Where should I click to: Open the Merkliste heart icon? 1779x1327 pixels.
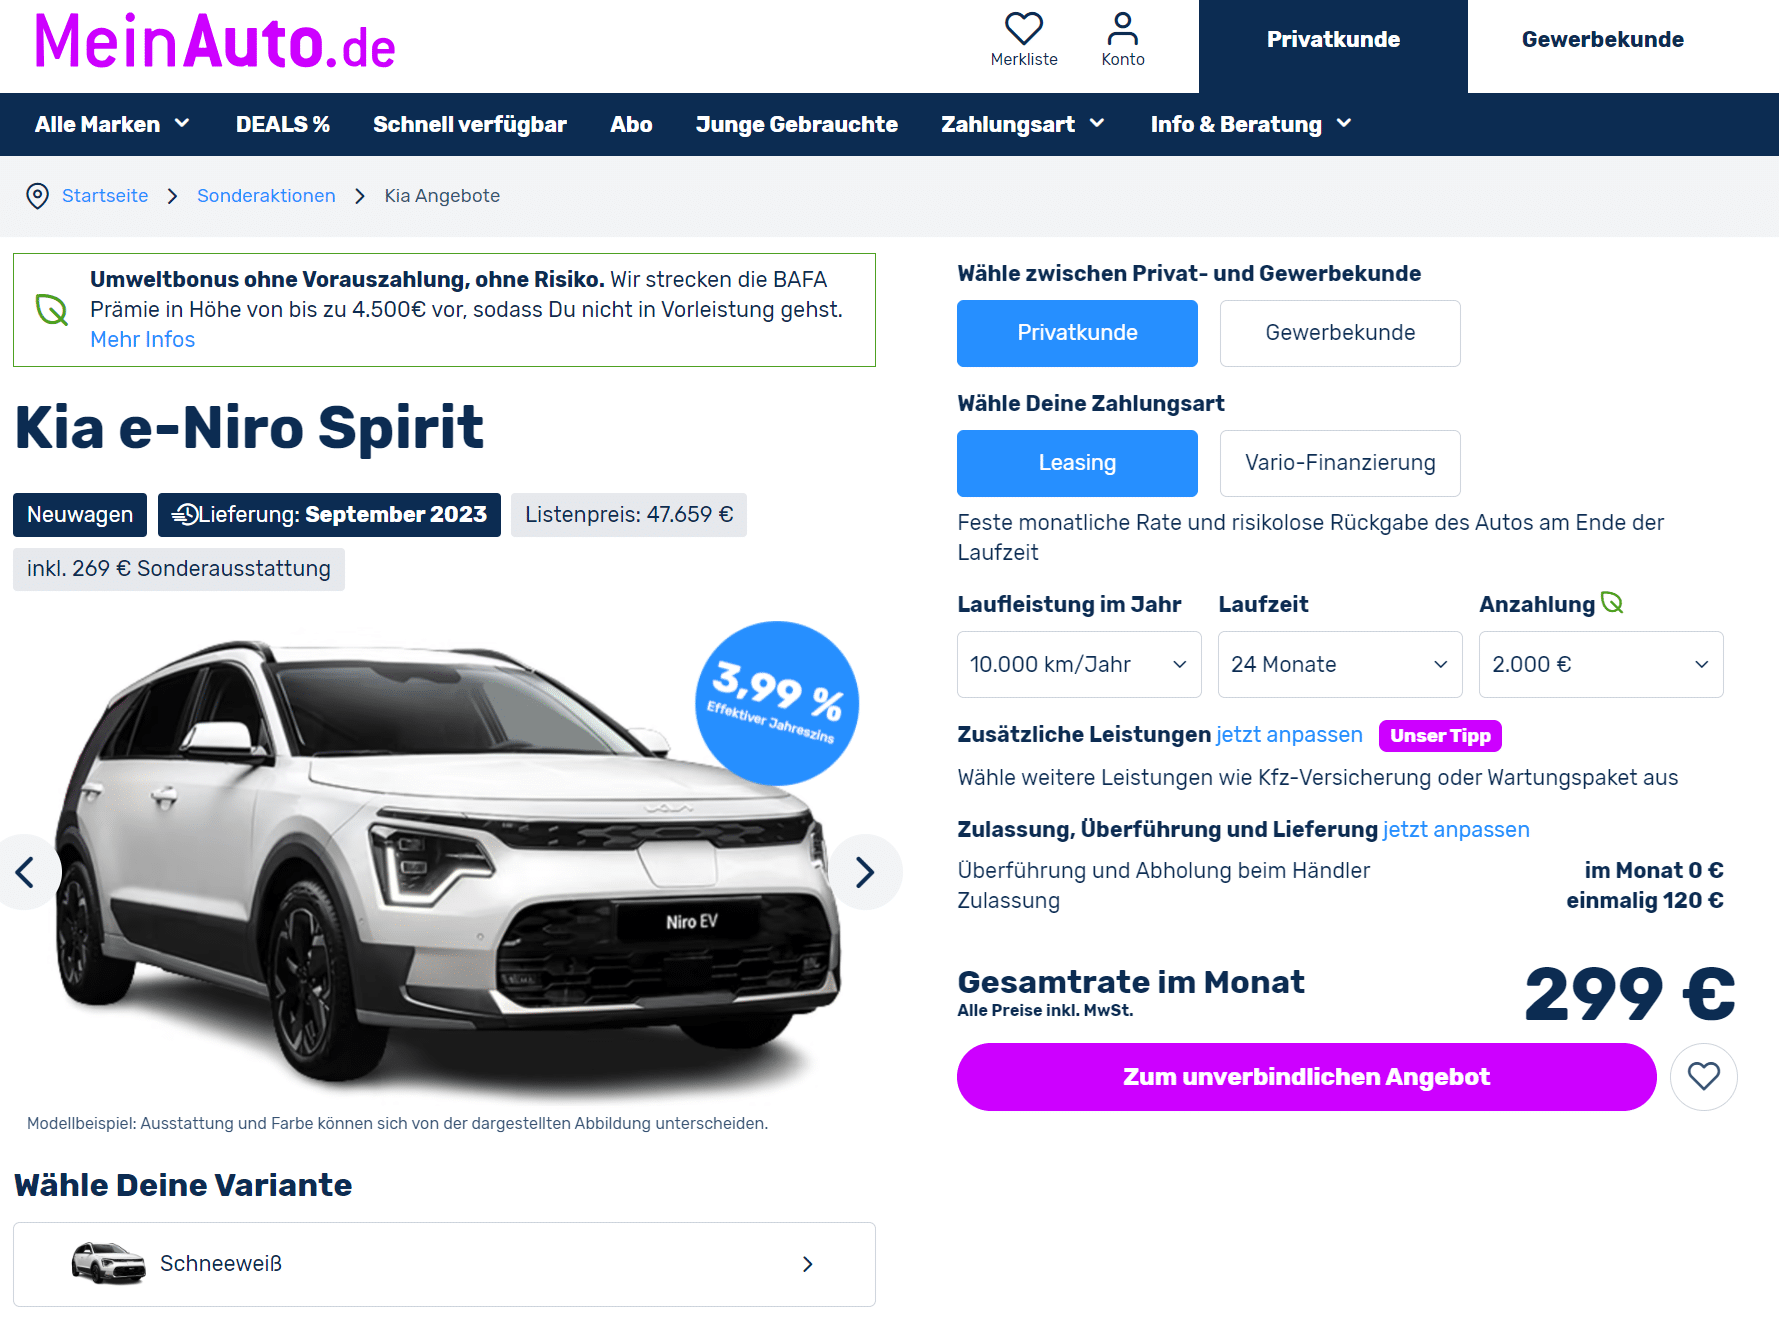pyautogui.click(x=1024, y=29)
